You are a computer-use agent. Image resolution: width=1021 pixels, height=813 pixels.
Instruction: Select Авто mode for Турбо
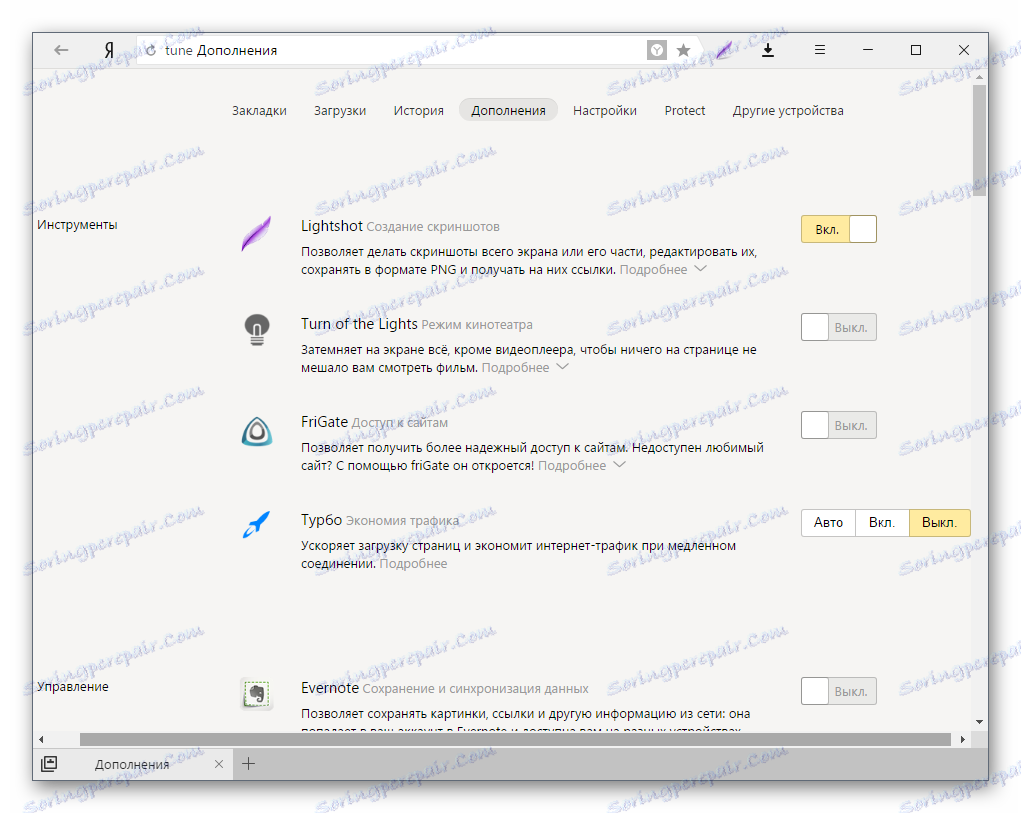[828, 521]
